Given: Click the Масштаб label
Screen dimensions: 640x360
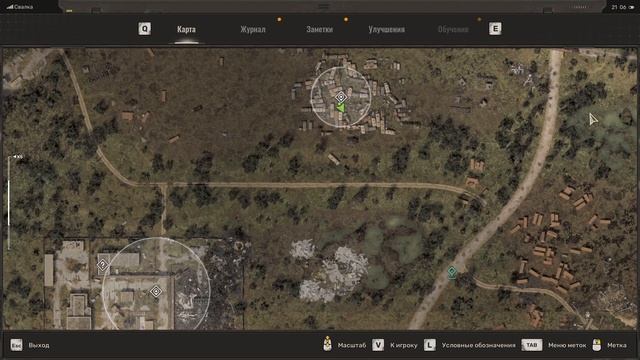Looking at the screenshot, I should (352, 345).
